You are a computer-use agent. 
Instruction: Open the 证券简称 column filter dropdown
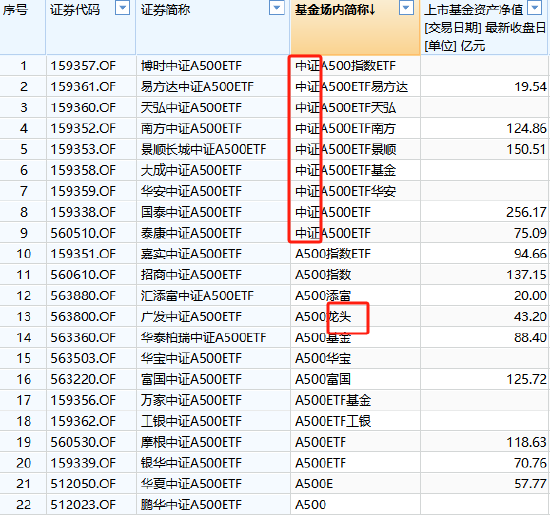[276, 7]
